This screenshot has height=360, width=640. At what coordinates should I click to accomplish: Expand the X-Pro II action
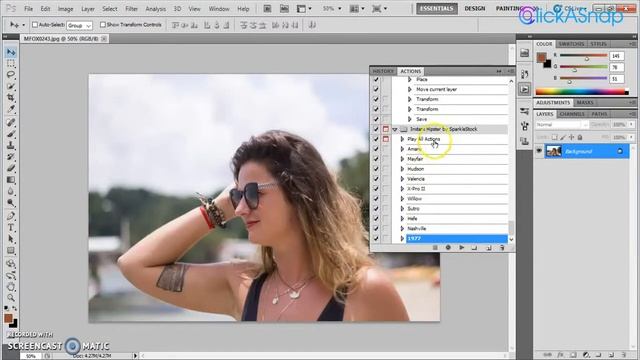402,189
